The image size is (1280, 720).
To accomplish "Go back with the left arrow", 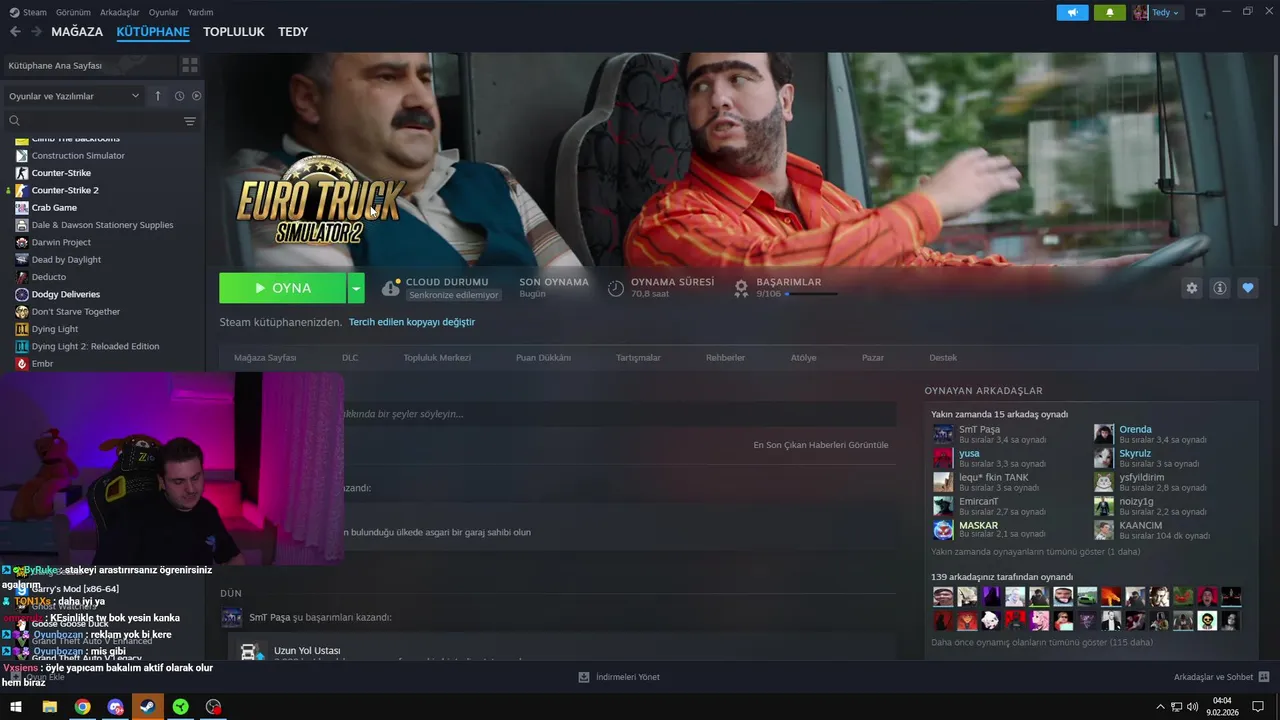I will [x=15, y=32].
